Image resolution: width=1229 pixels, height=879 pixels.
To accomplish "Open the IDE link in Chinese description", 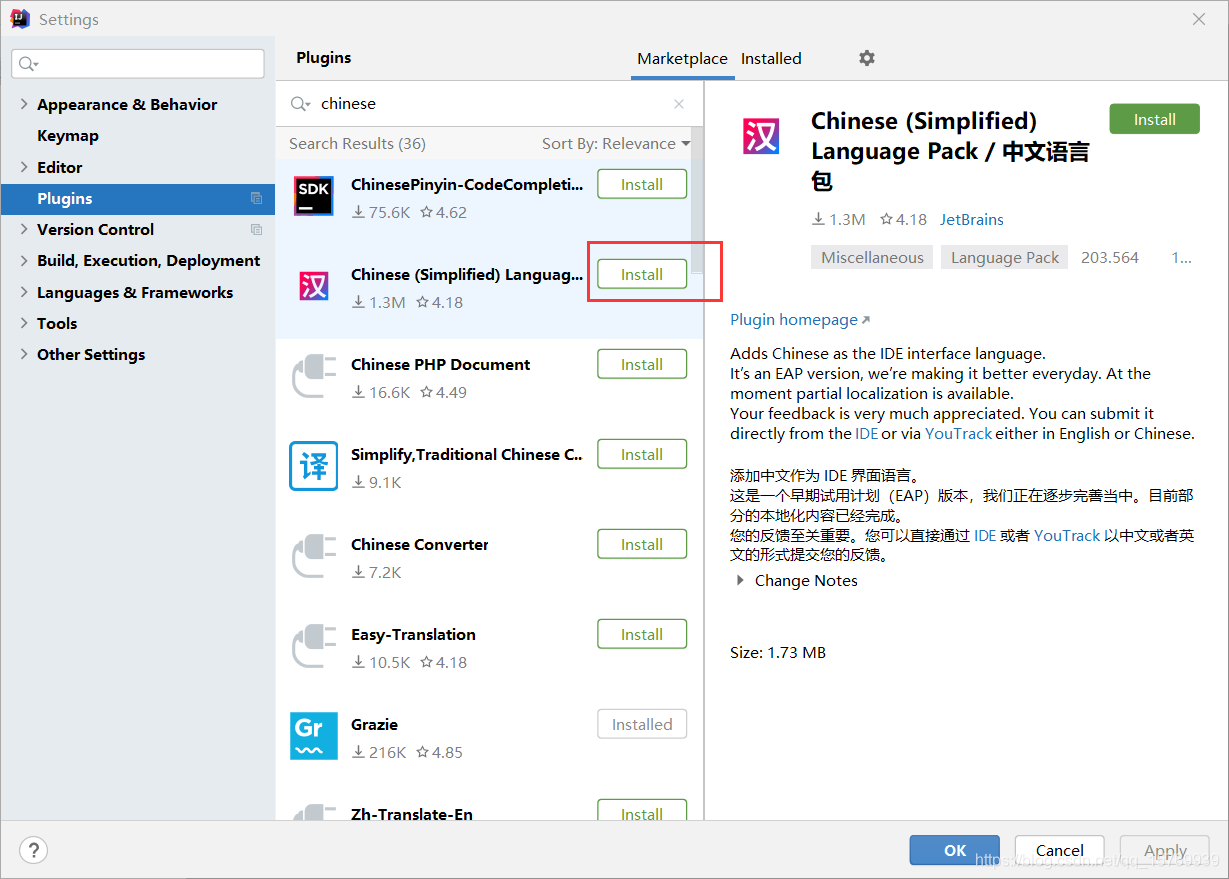I will pyautogui.click(x=985, y=535).
